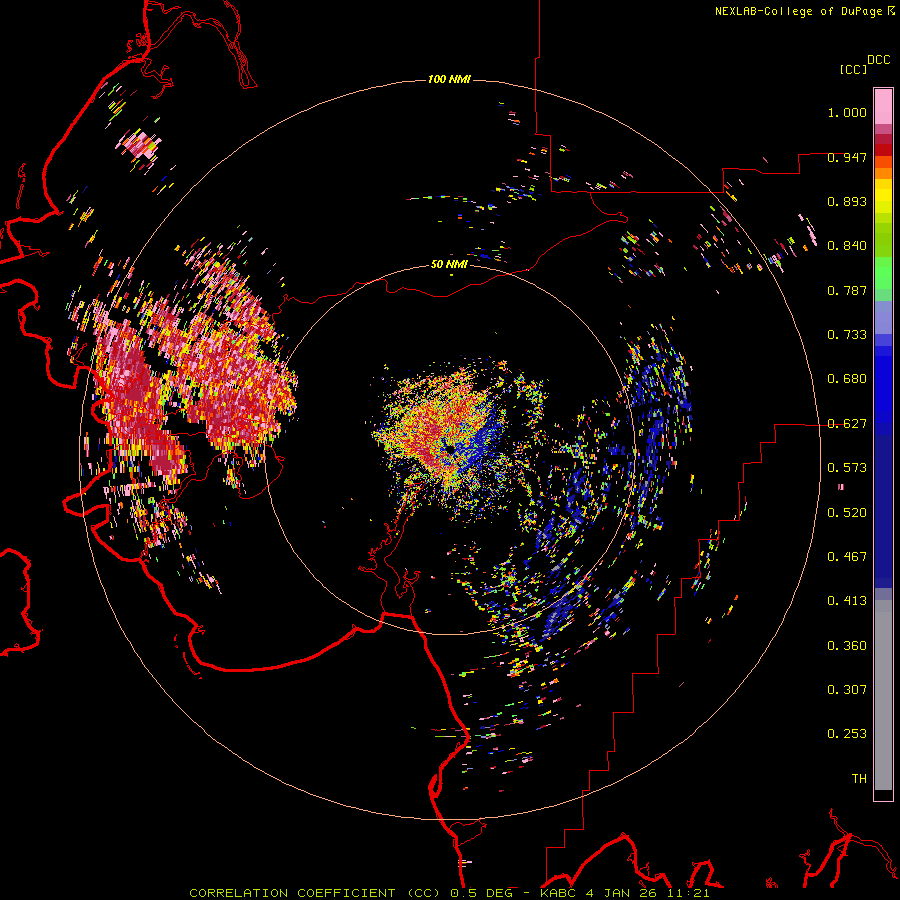Viewport: 900px width, 900px height.
Task: Click the 0.627 scale value
Action: point(847,424)
